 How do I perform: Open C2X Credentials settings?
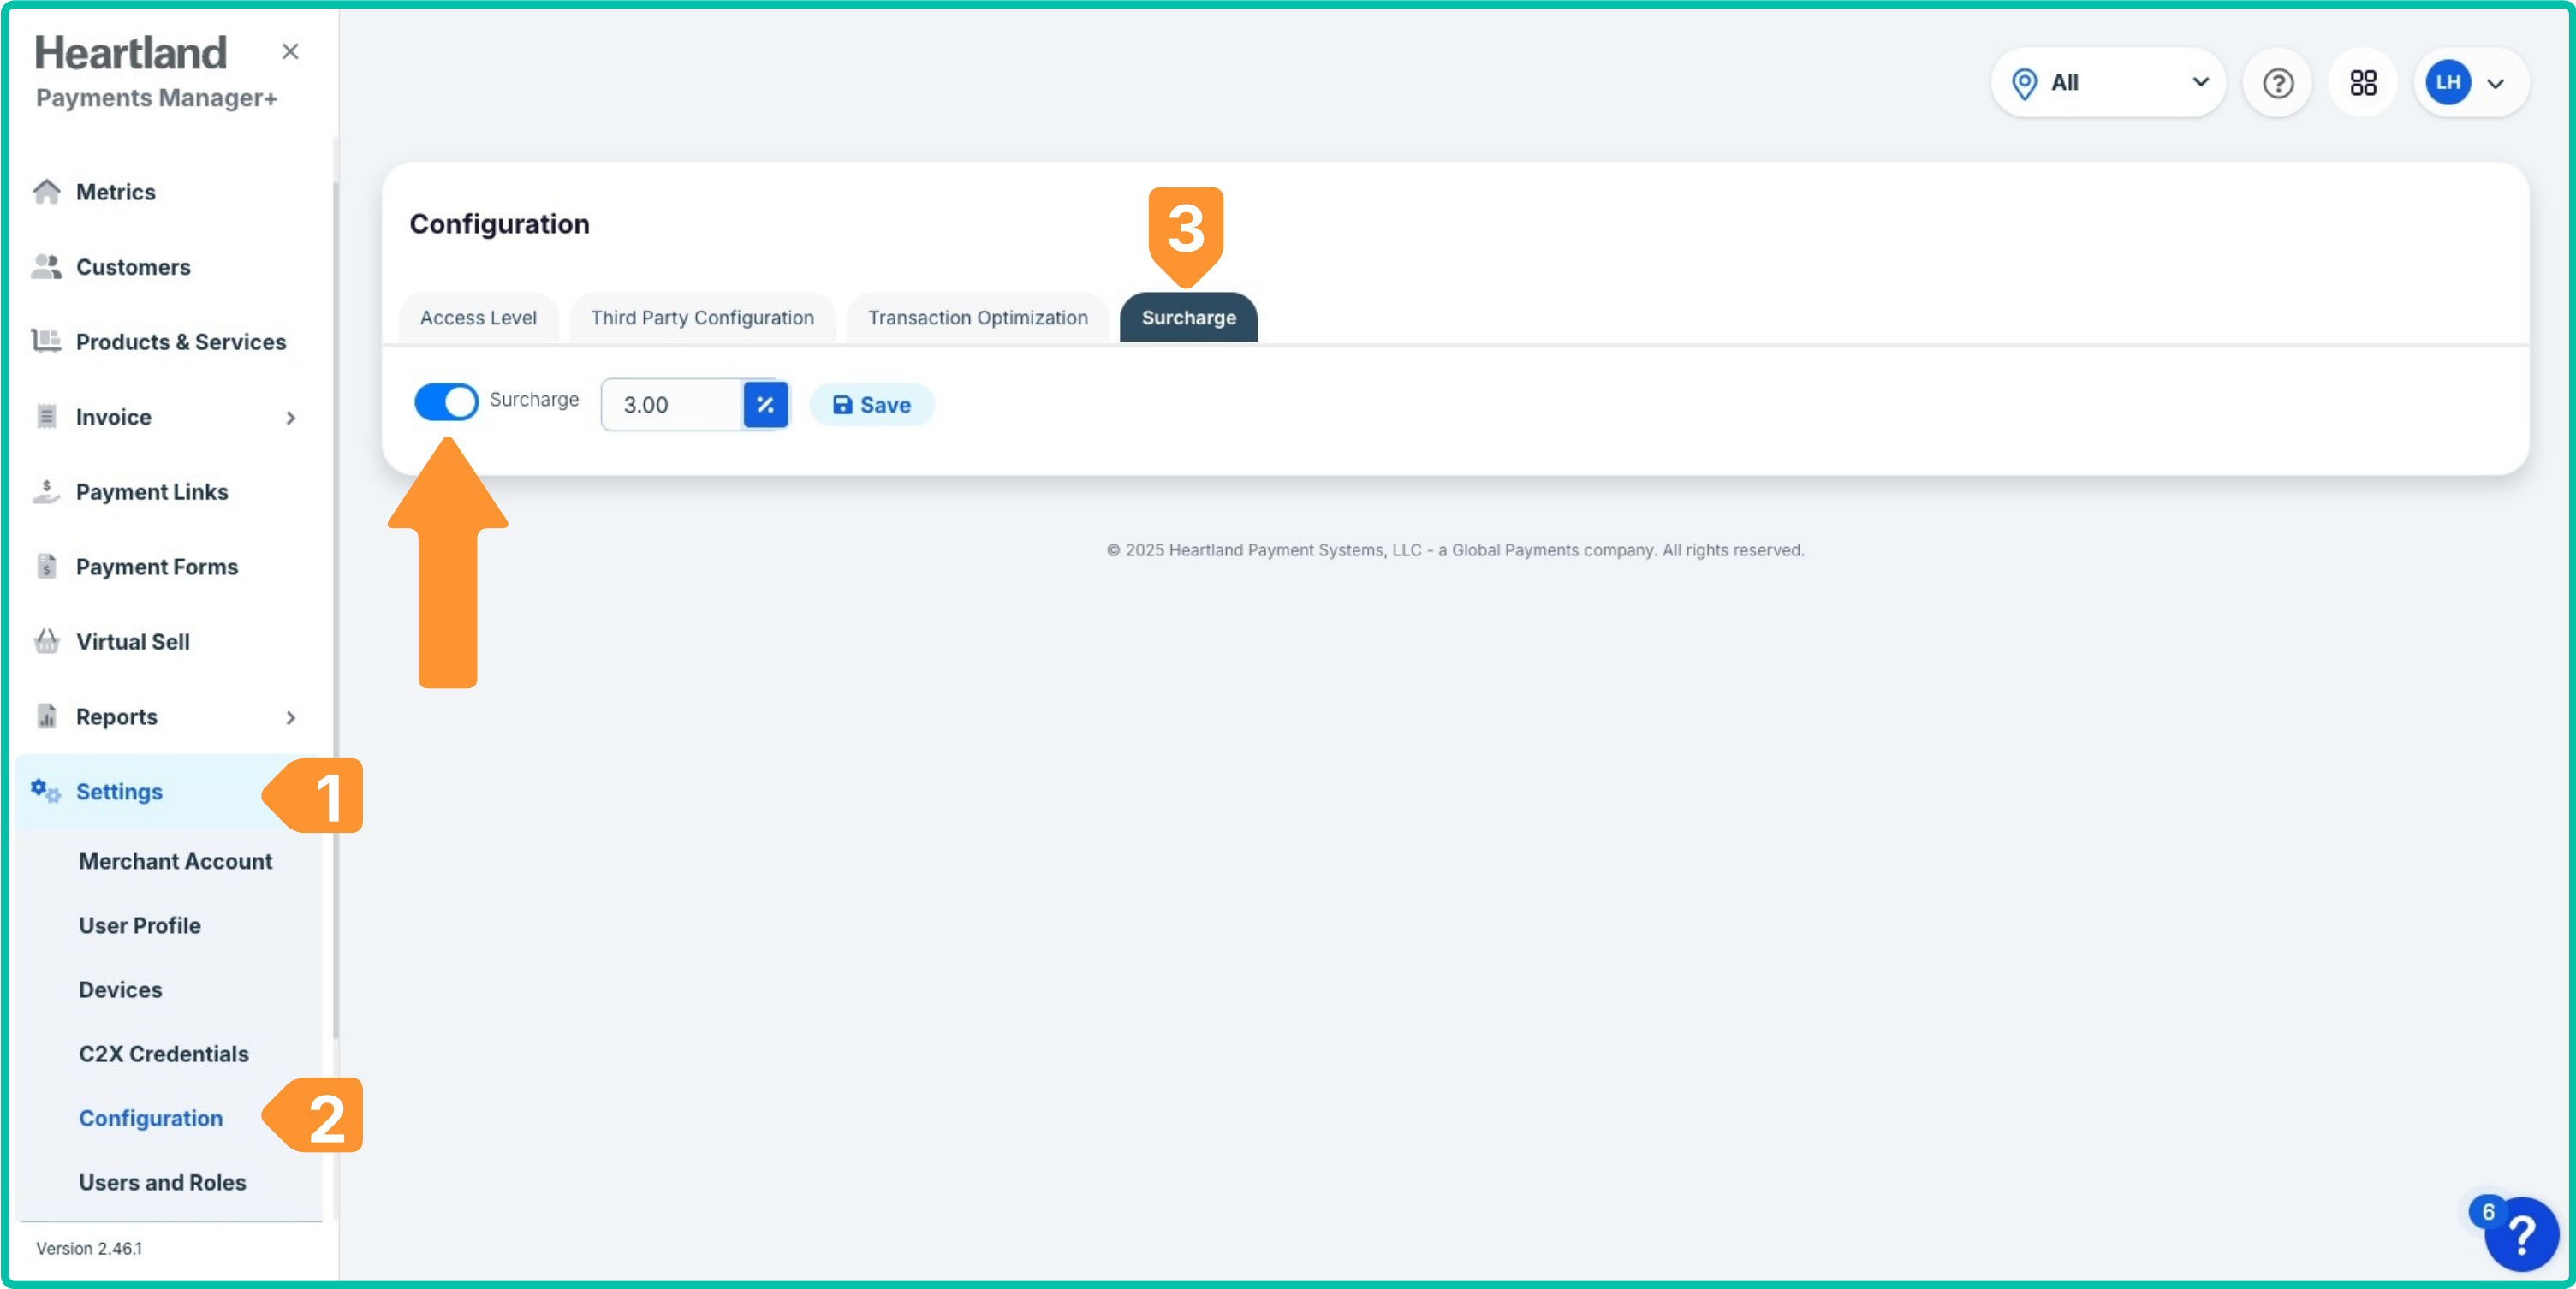coord(163,1053)
